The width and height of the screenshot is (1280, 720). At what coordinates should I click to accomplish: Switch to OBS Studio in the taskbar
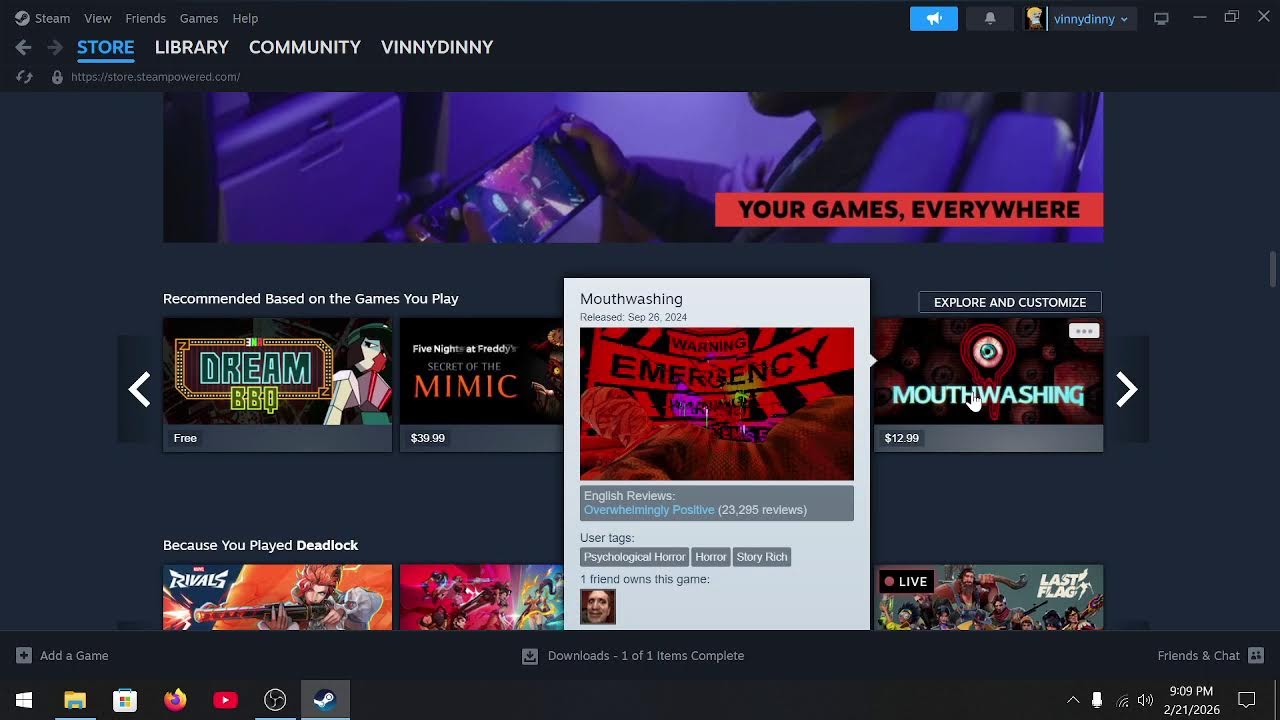[275, 700]
